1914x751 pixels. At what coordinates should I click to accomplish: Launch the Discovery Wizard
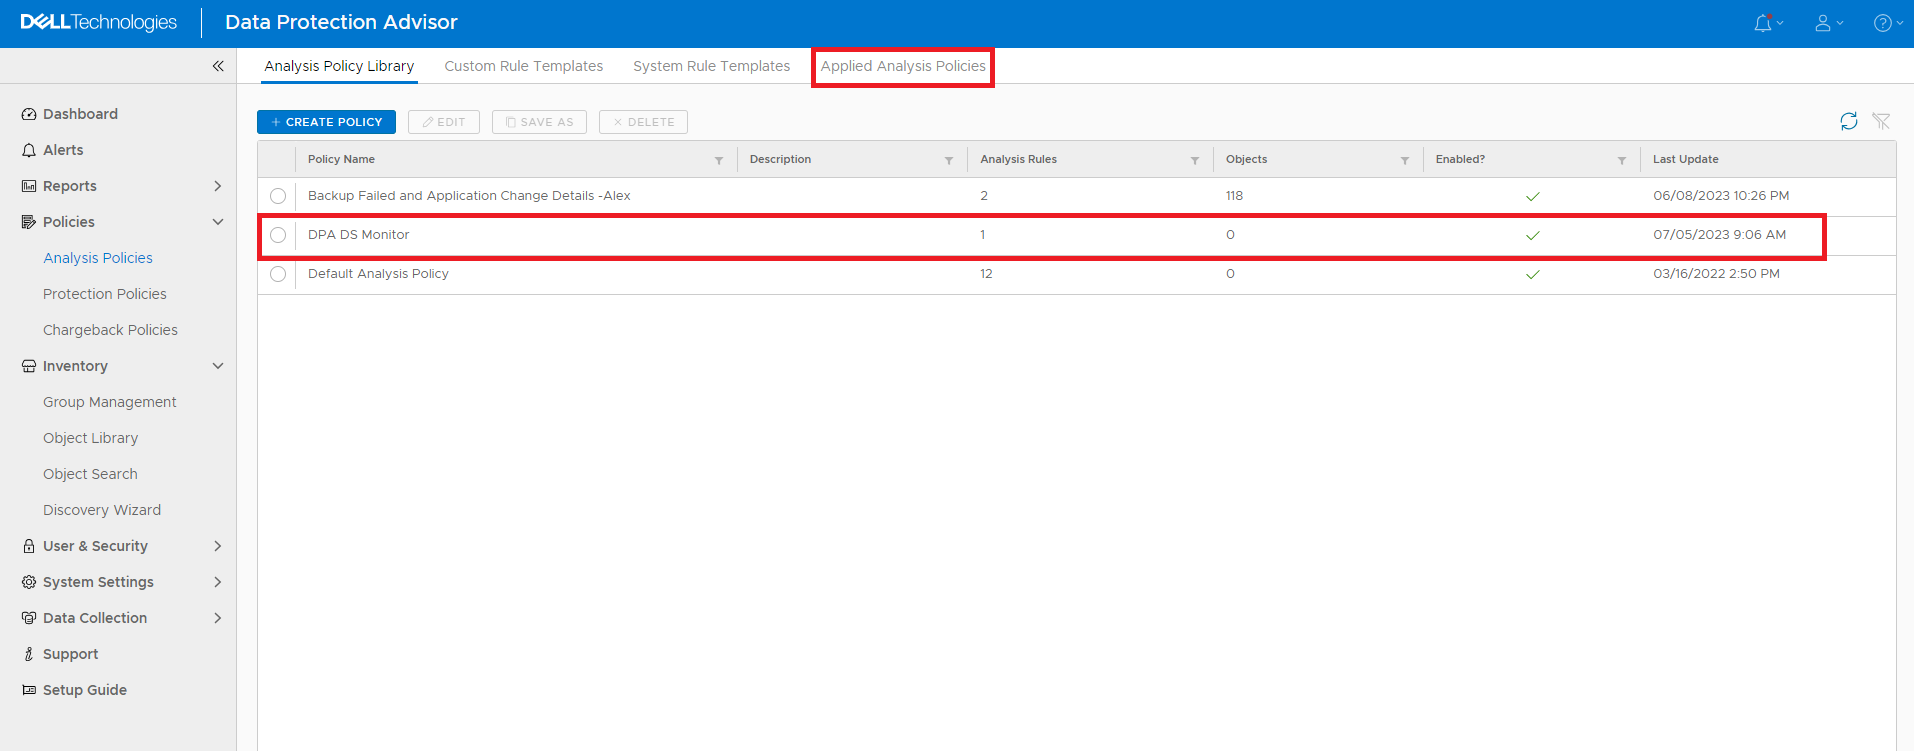point(102,510)
